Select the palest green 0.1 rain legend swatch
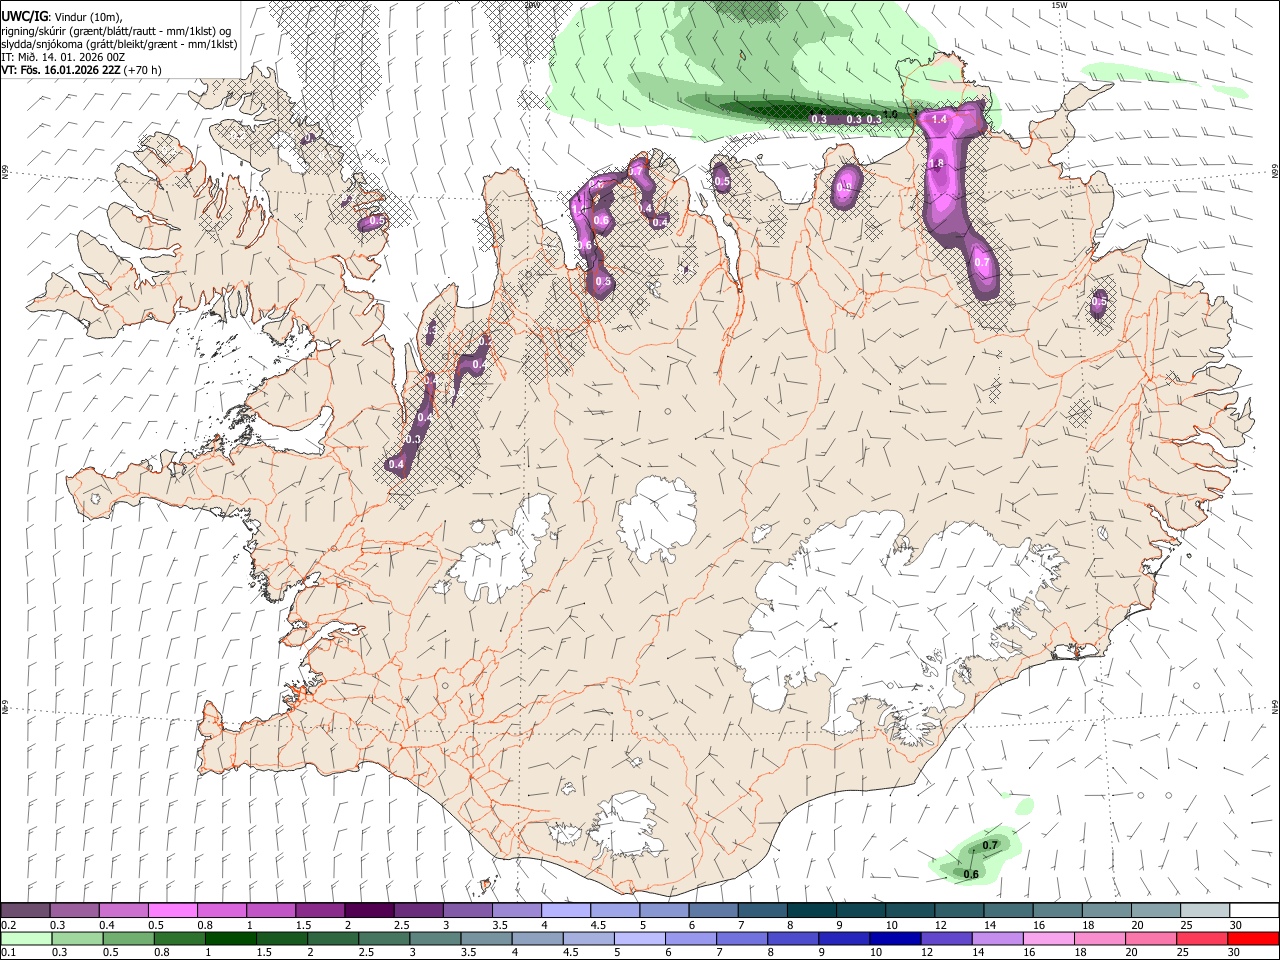1280x960 pixels. coord(26,938)
